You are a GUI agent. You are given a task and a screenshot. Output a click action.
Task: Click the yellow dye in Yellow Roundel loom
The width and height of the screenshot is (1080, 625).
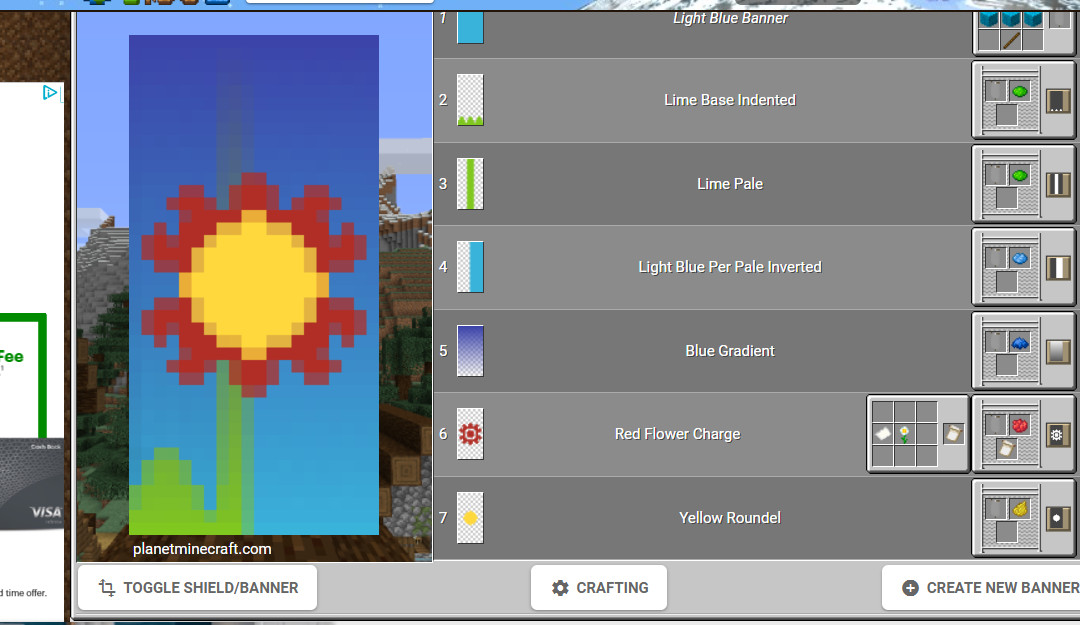[1020, 509]
